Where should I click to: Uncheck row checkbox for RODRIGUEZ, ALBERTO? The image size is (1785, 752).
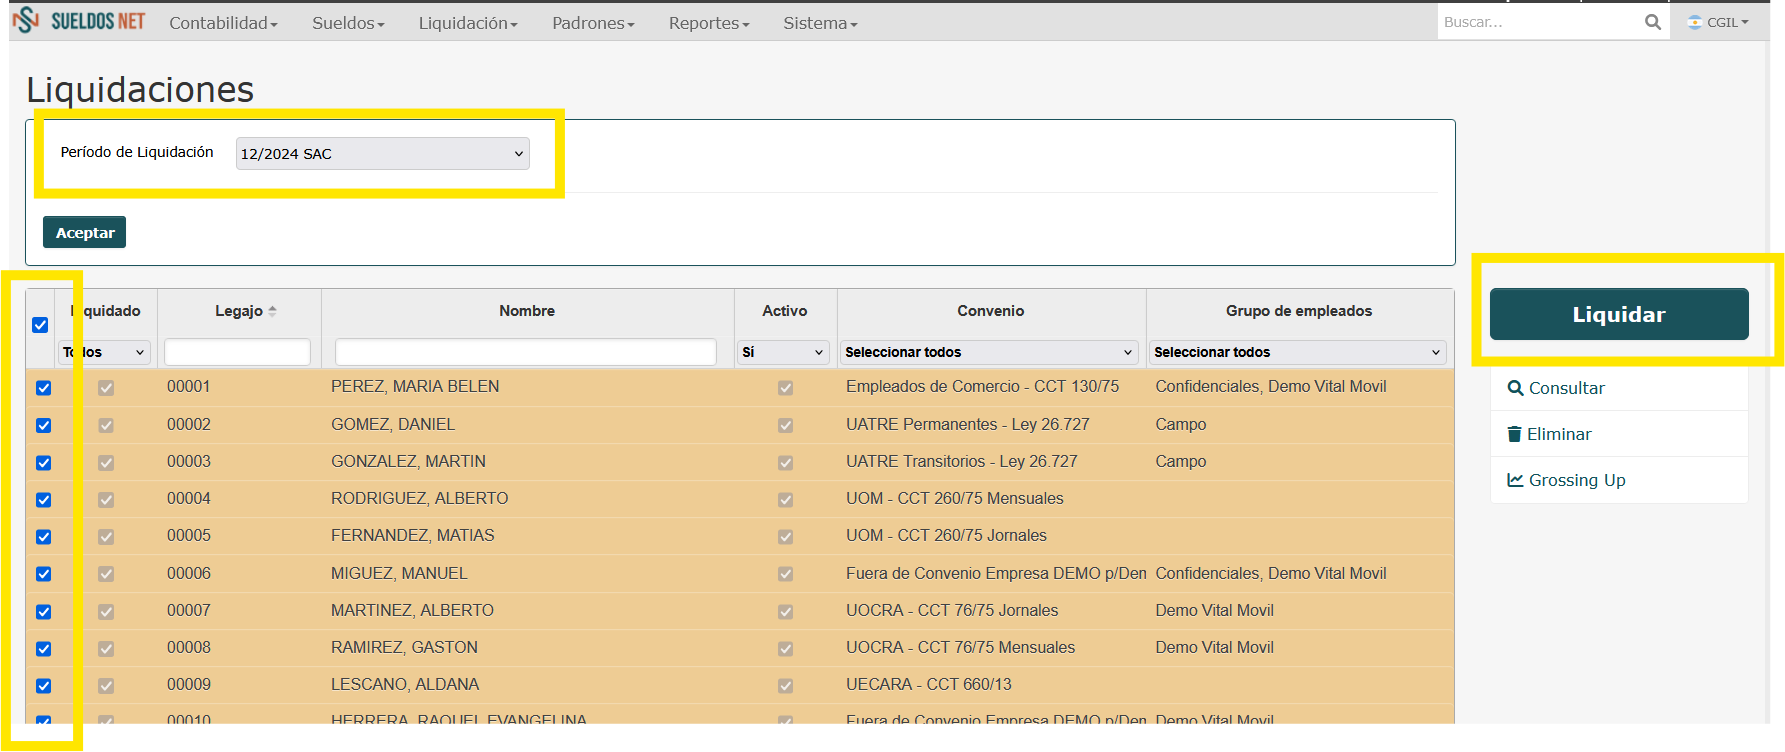pyautogui.click(x=43, y=500)
